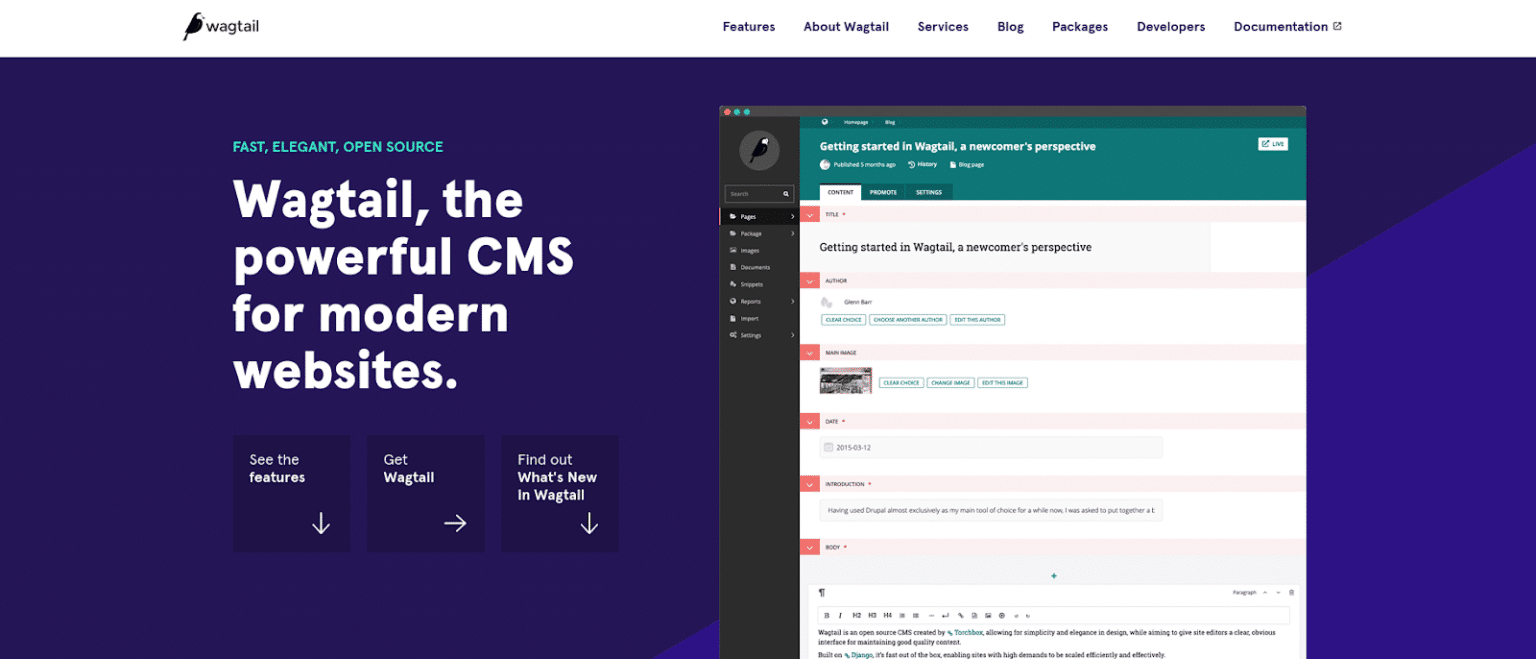
Task: Click the bird avatar in admin sidebar
Action: 759,150
